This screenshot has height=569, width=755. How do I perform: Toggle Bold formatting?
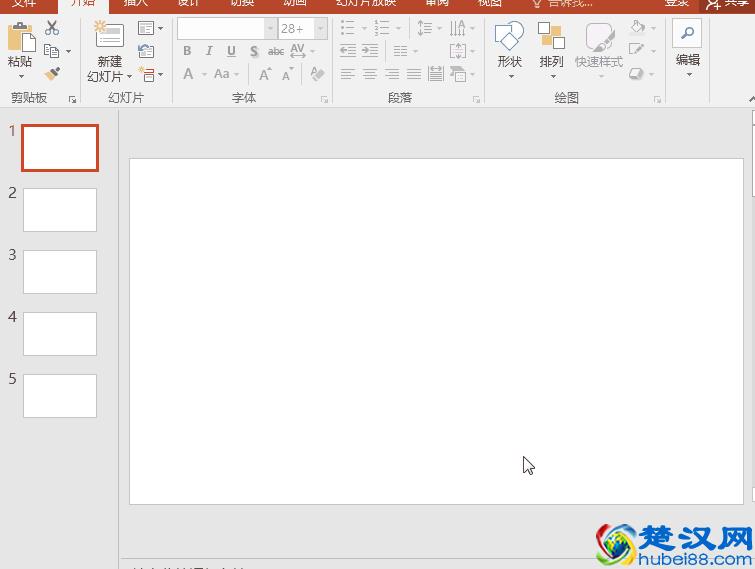coord(187,51)
